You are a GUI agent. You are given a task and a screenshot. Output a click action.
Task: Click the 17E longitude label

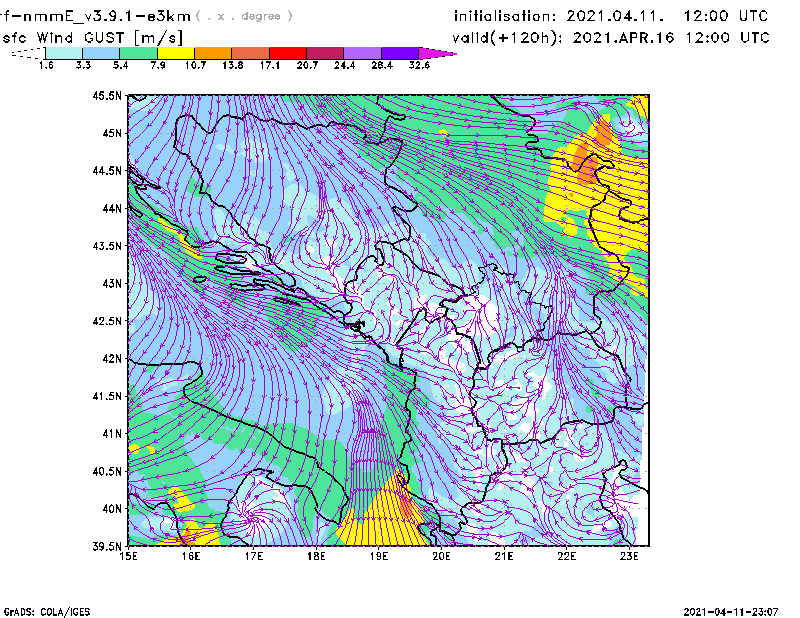(254, 556)
